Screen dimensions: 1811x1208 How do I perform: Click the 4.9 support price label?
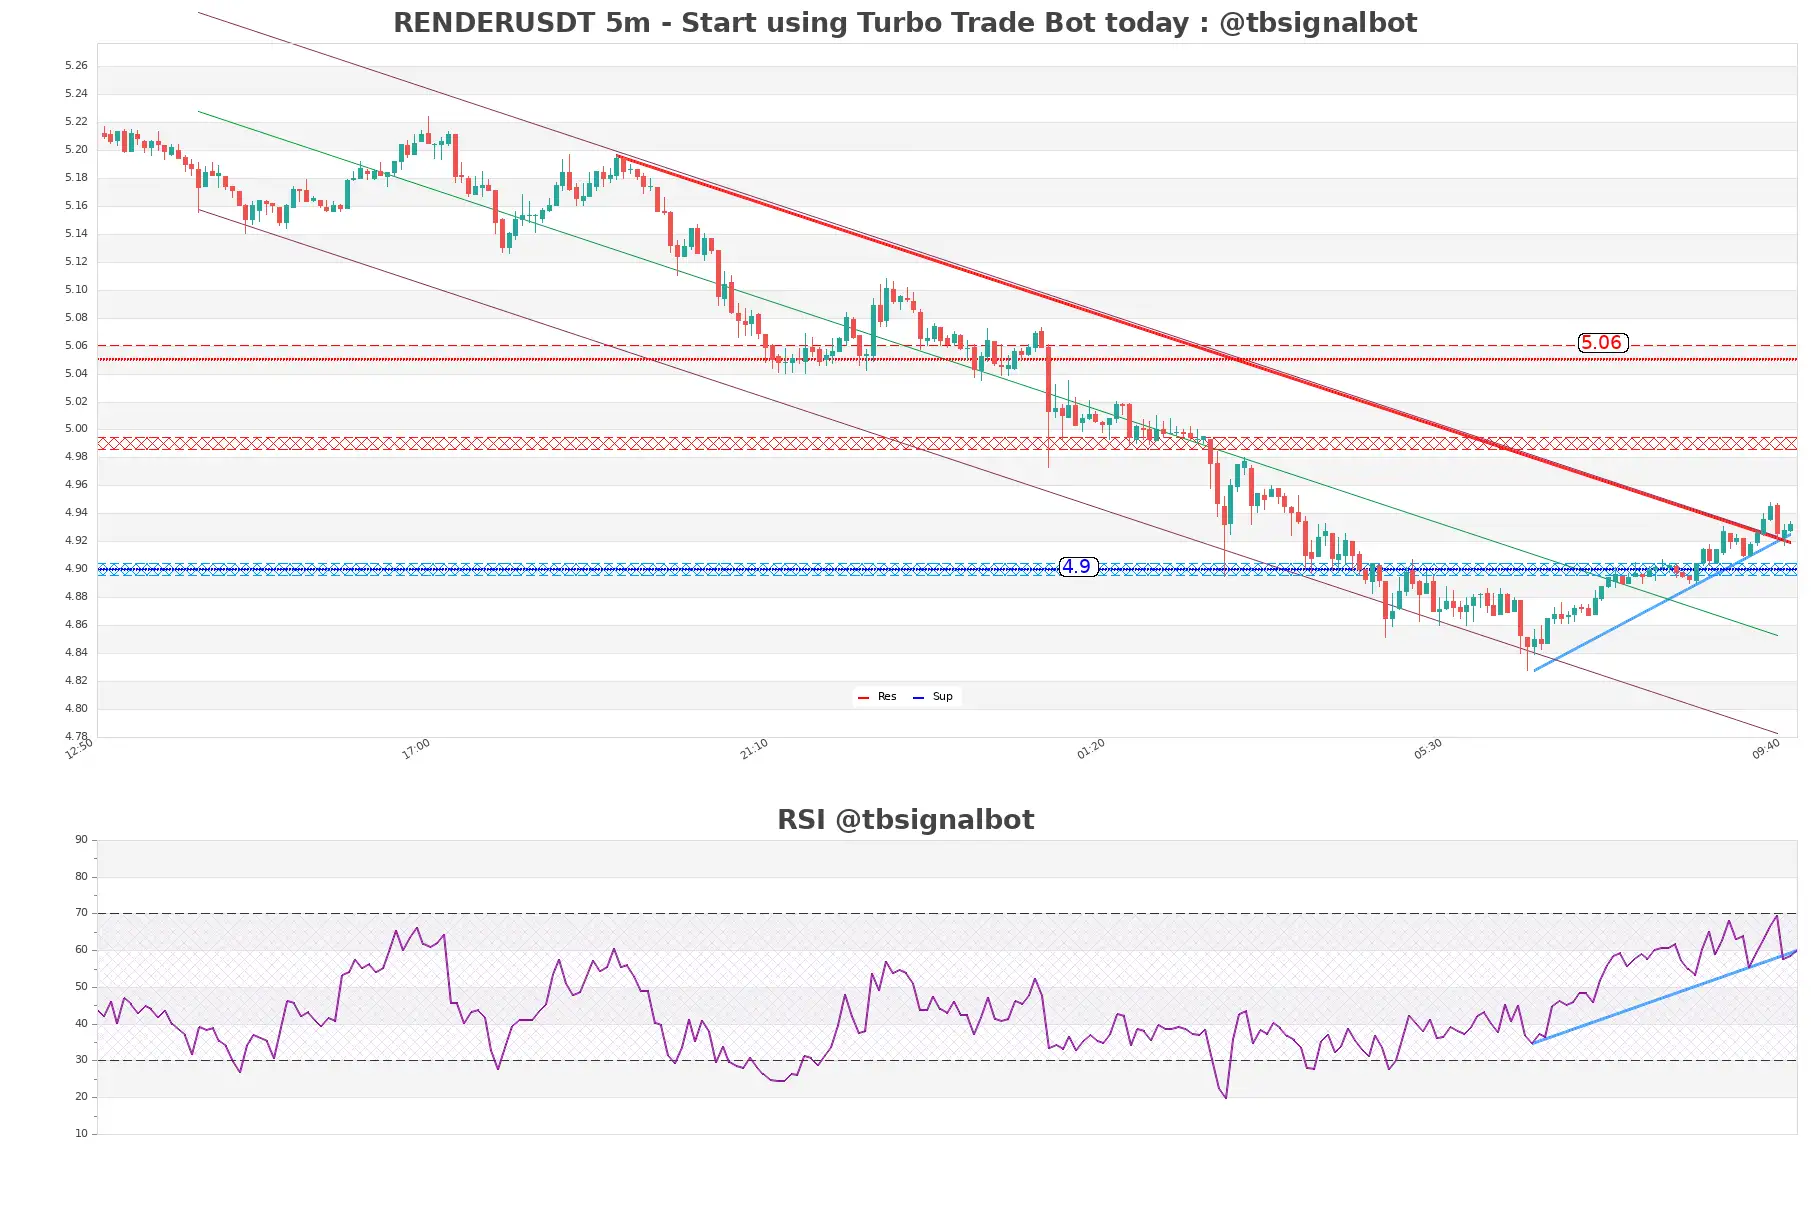tap(1077, 567)
